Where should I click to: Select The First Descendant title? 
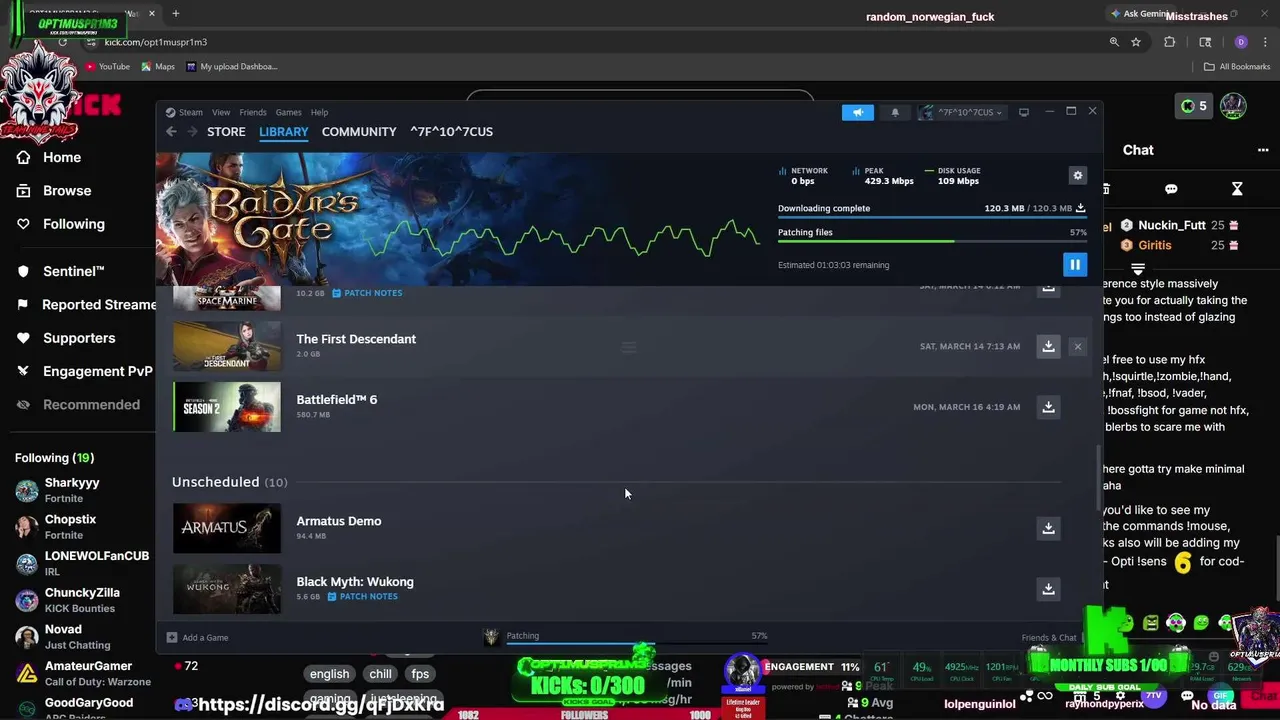[356, 339]
